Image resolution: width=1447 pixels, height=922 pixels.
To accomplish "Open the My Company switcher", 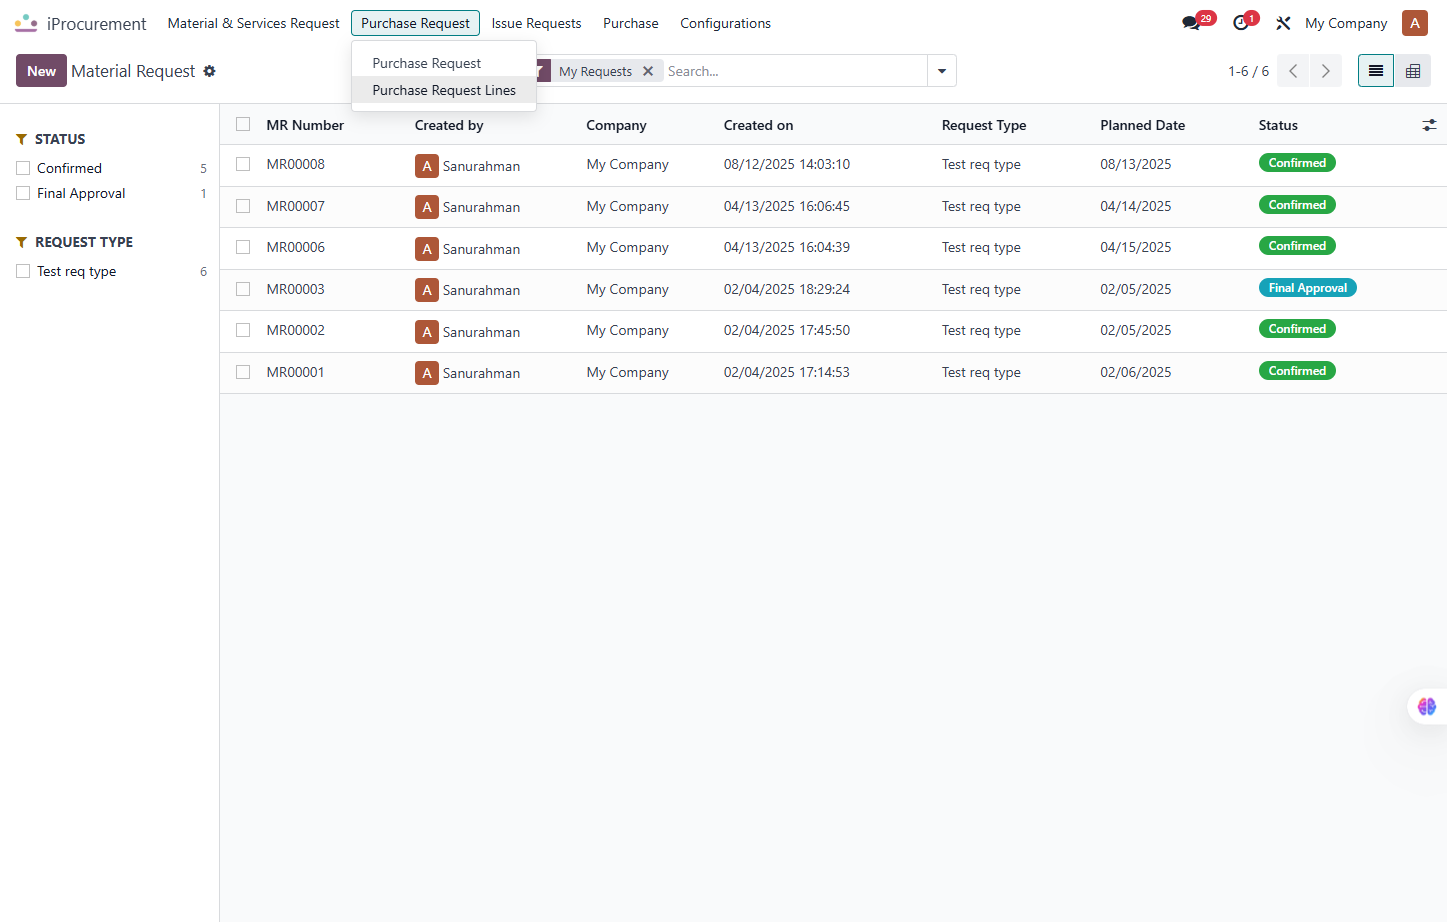I will tap(1346, 23).
